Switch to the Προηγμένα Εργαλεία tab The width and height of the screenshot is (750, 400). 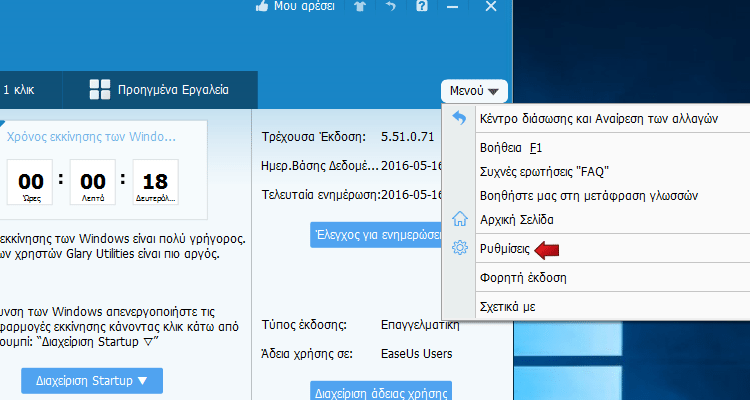click(x=160, y=90)
